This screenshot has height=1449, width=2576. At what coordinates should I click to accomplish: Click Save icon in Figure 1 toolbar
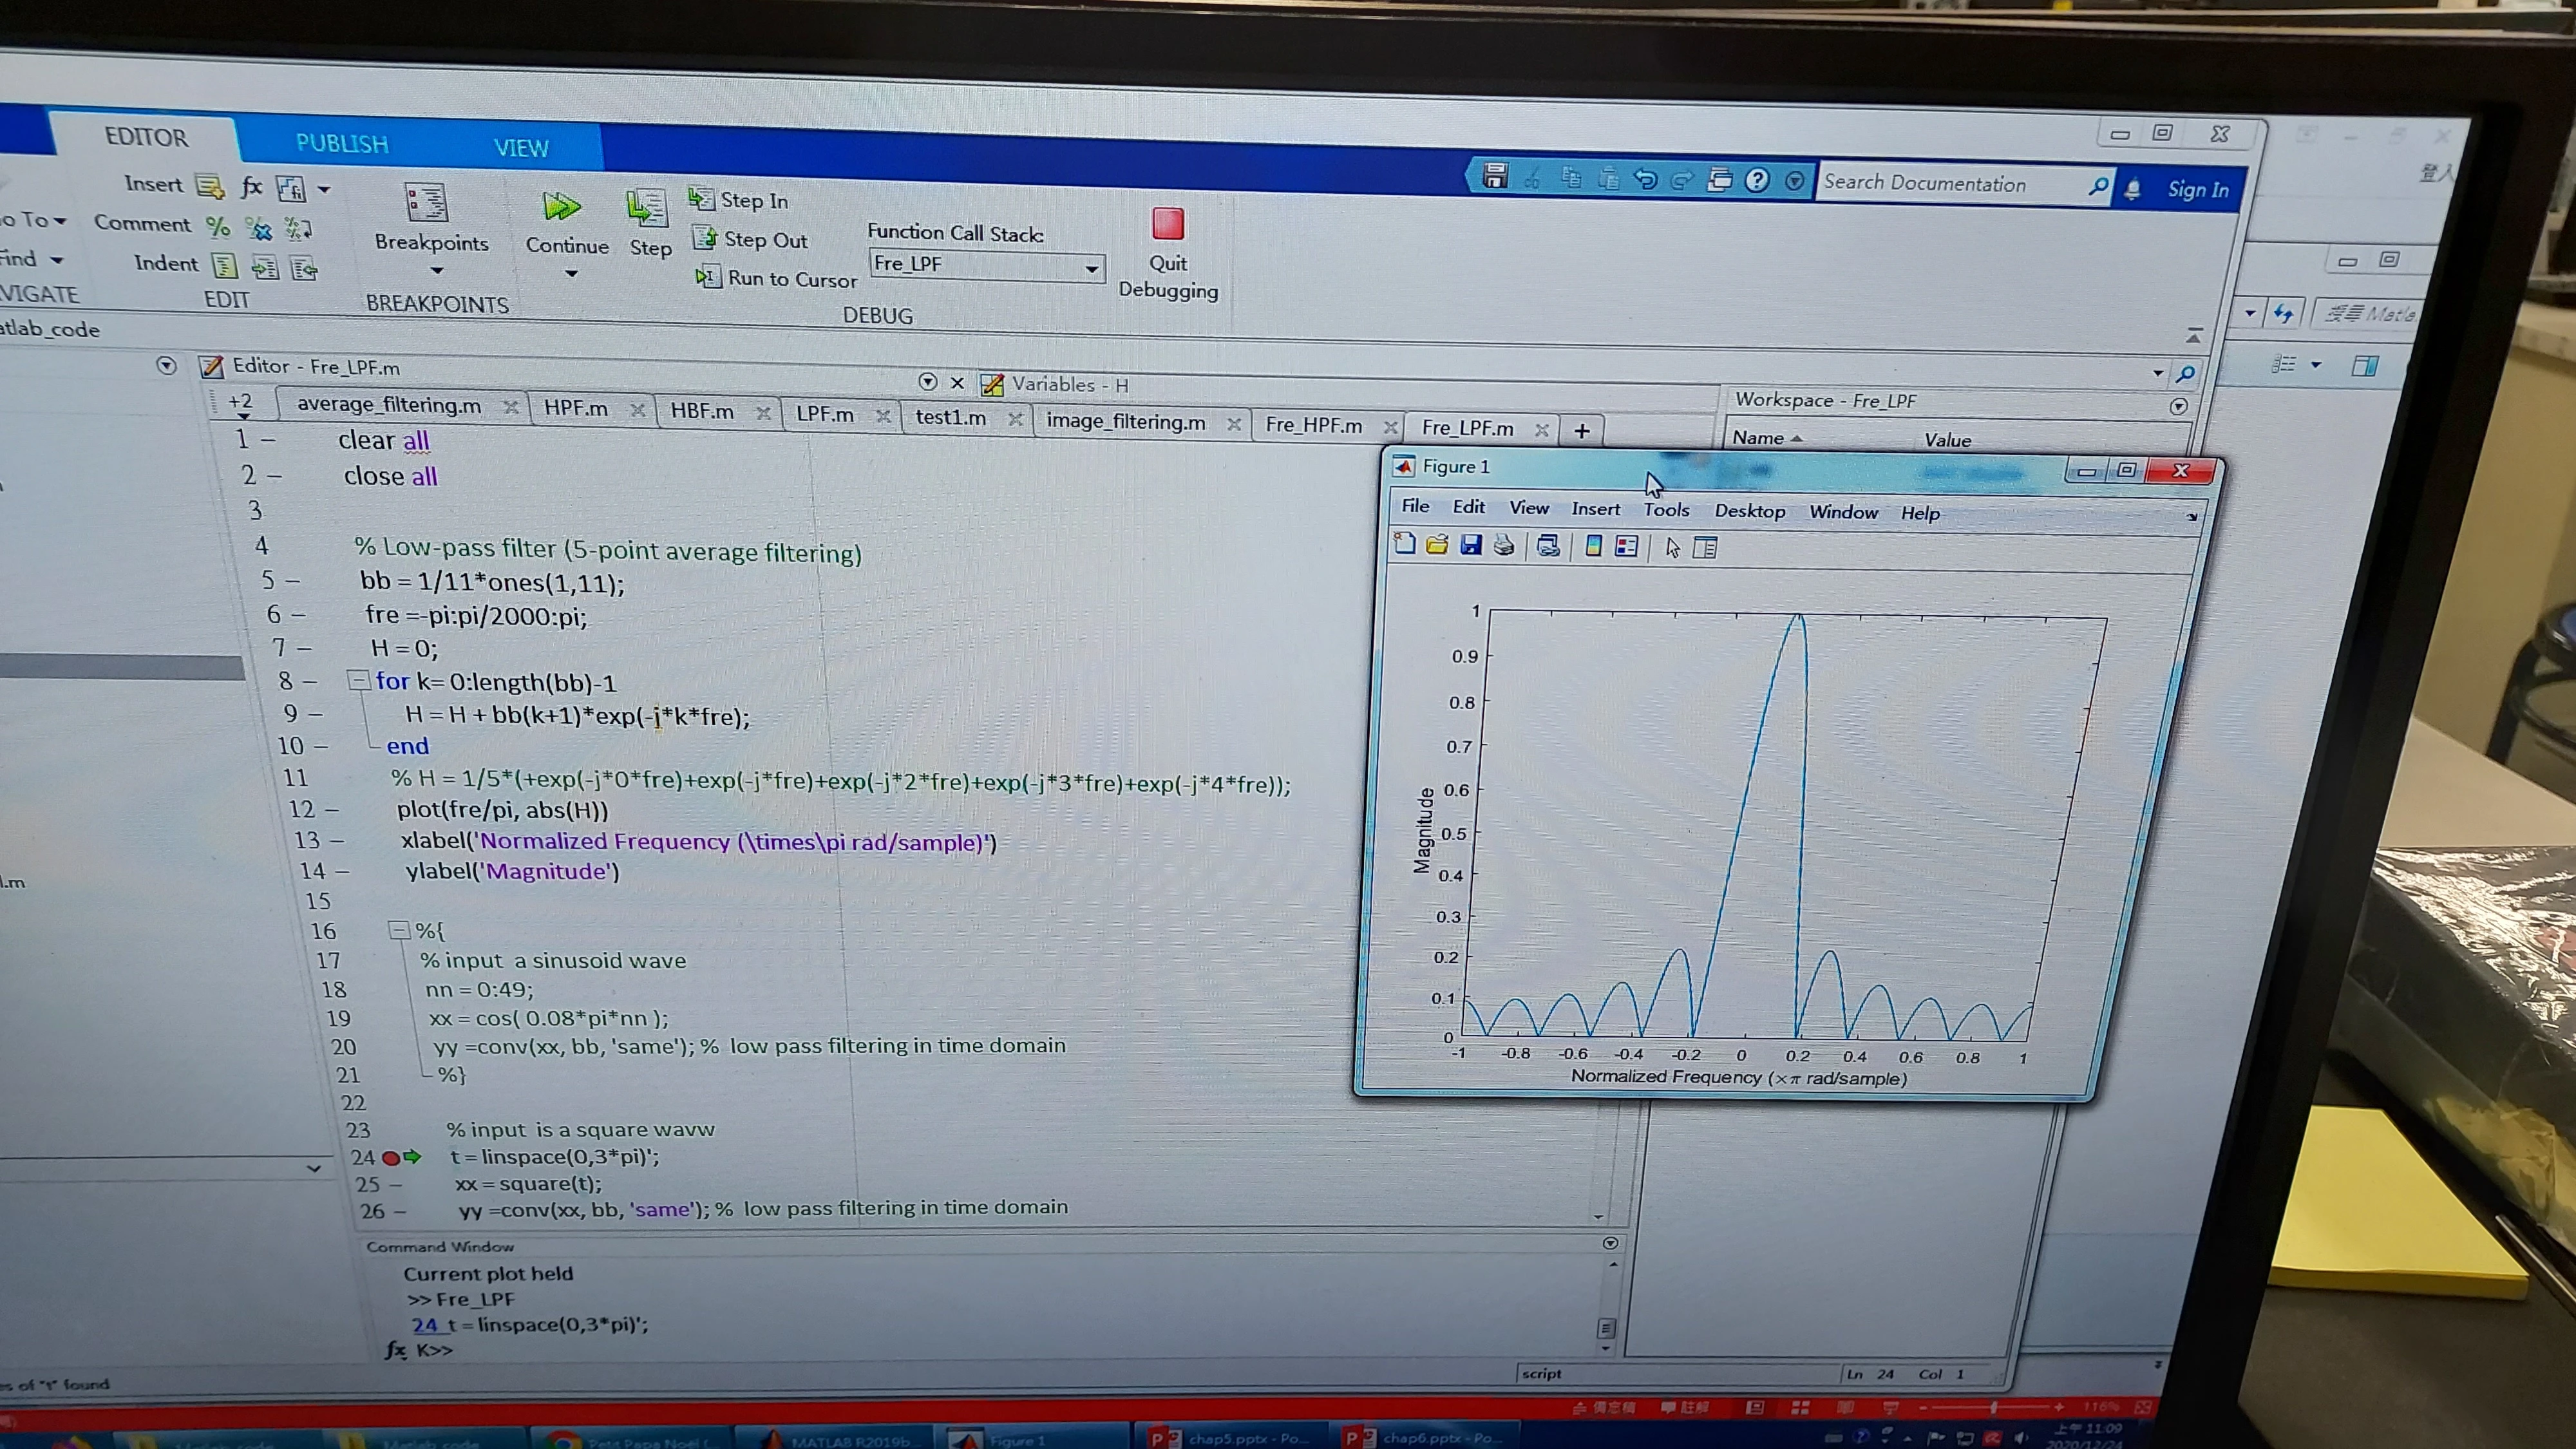1470,545
